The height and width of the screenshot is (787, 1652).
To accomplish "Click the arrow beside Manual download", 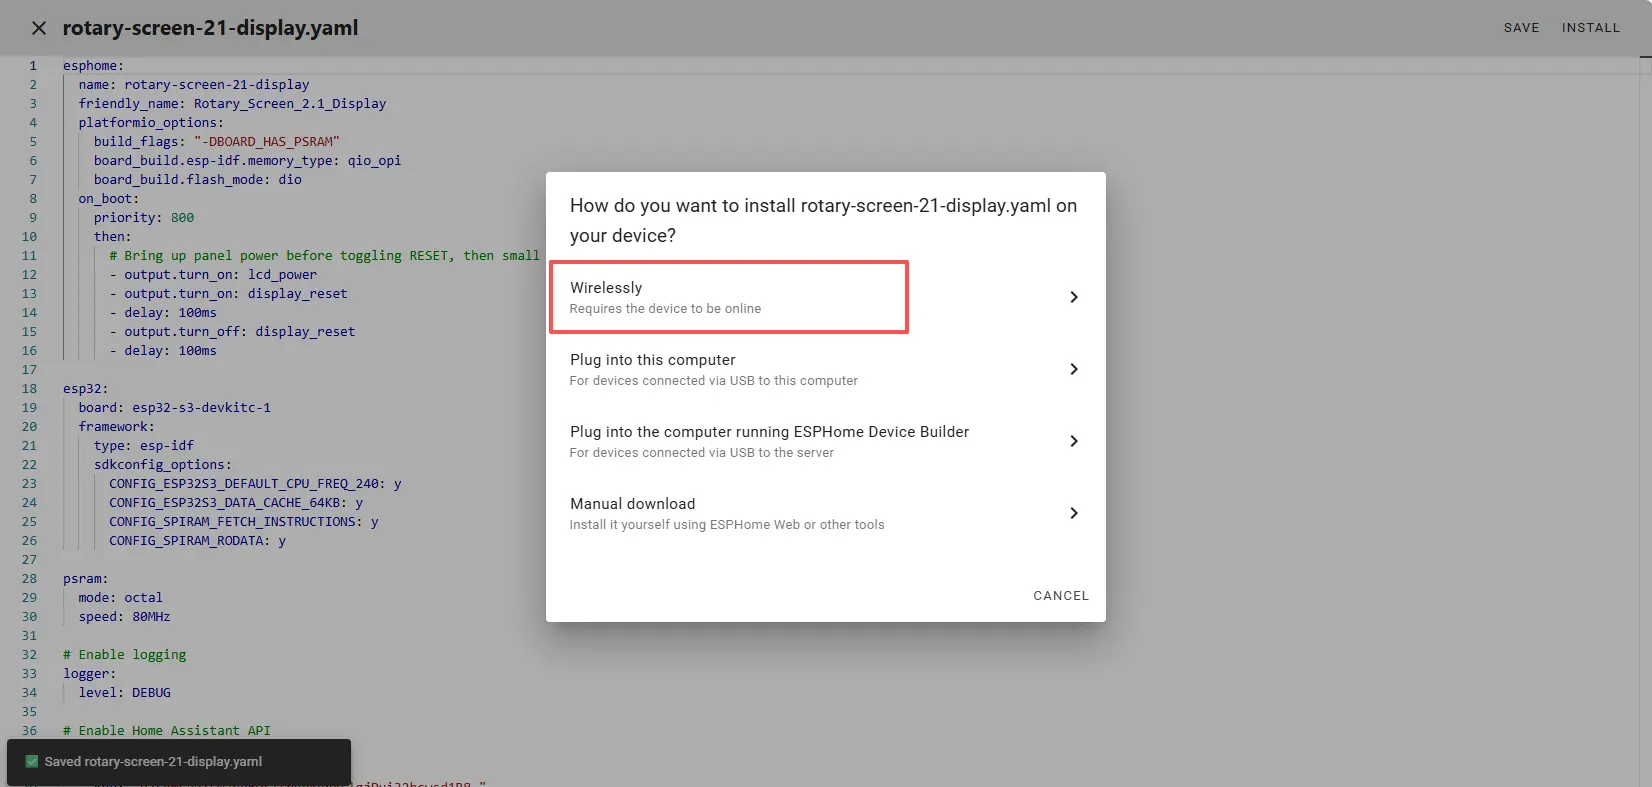I will pyautogui.click(x=1073, y=513).
